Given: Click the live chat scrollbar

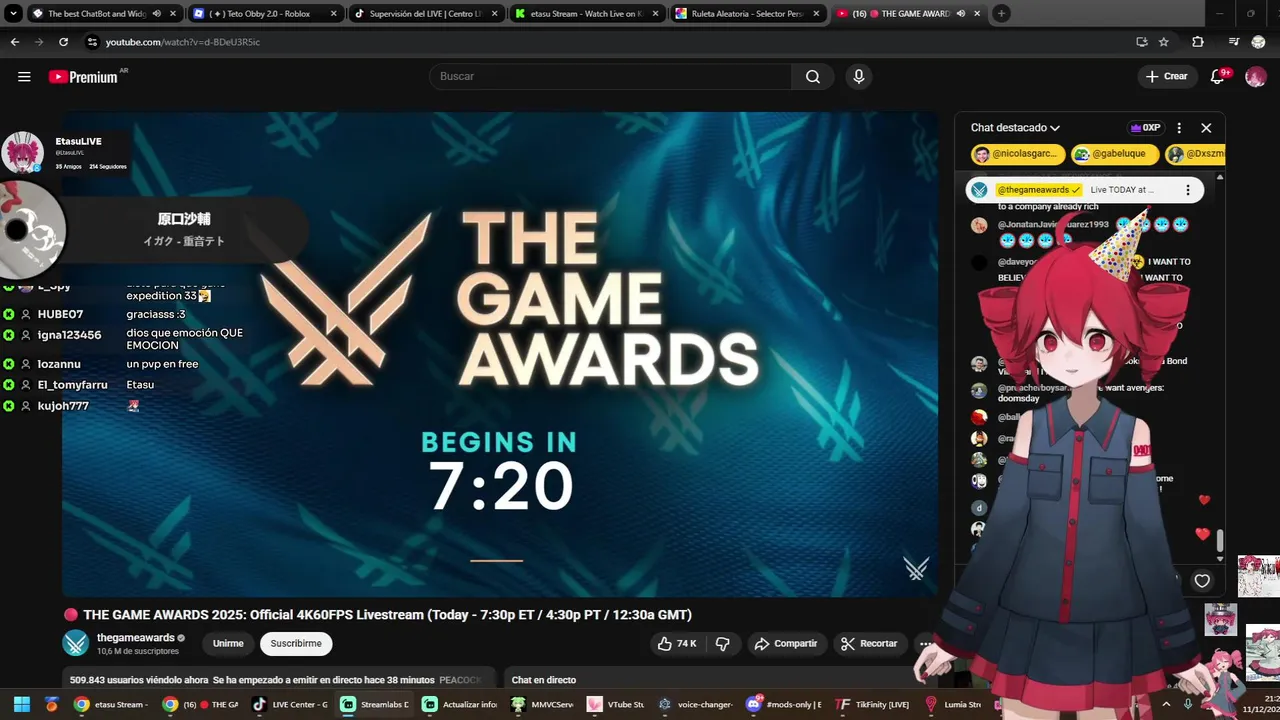Looking at the screenshot, I should coord(1220,541).
